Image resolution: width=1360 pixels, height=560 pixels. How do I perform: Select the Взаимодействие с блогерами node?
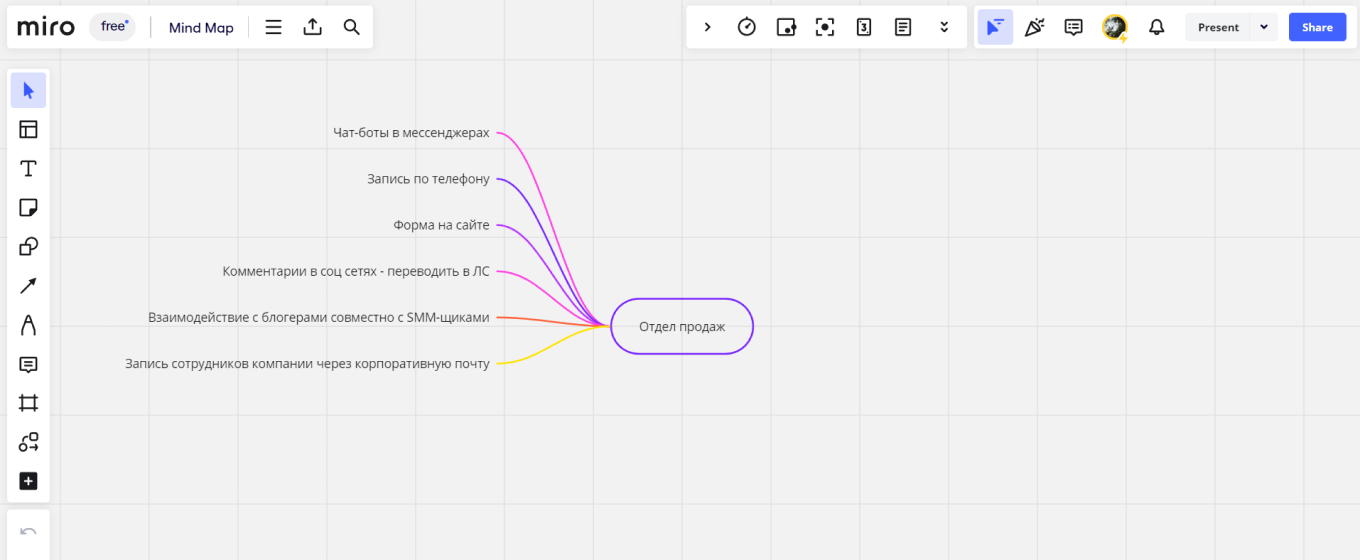[319, 317]
